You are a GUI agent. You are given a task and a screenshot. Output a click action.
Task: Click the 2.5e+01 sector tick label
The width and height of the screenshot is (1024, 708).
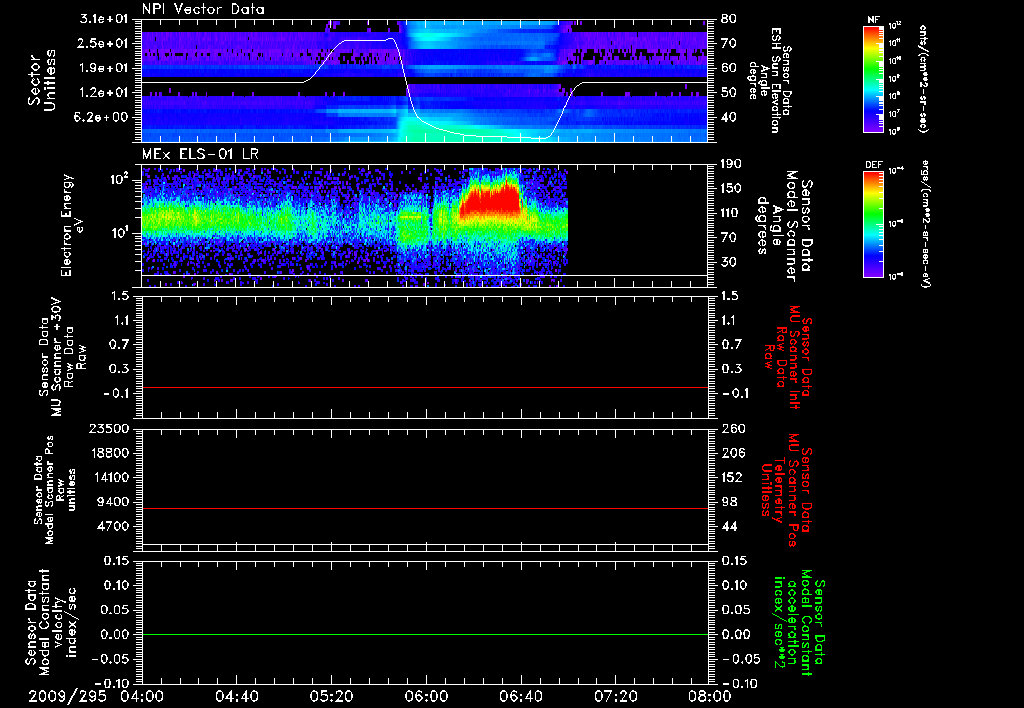point(103,43)
